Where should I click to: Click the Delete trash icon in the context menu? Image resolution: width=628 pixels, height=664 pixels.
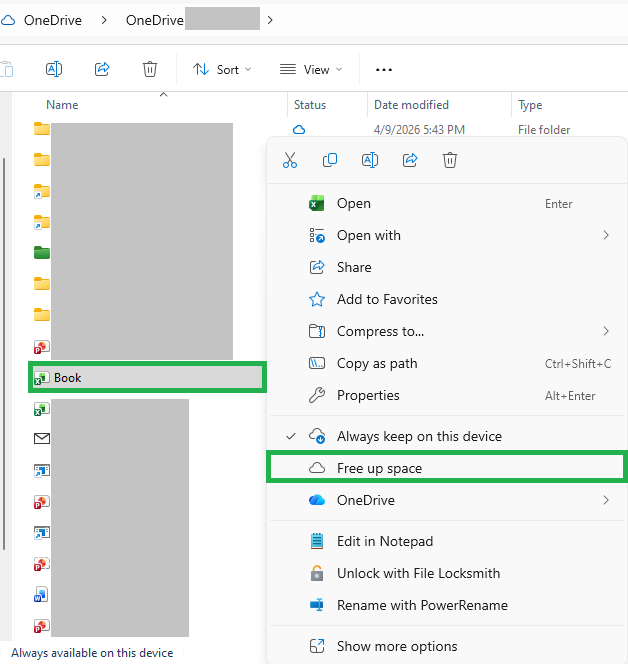450,160
